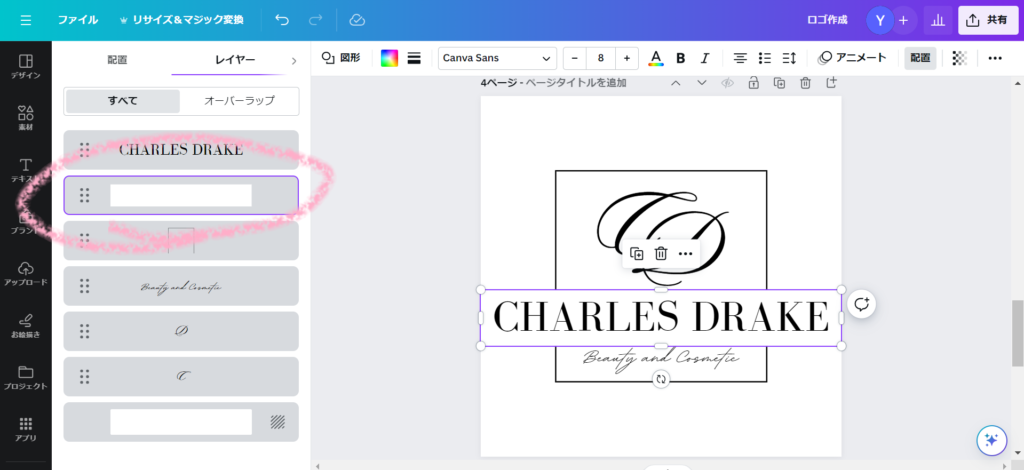1024x470 pixels.
Task: Open the 図形 shape options
Action: click(341, 58)
